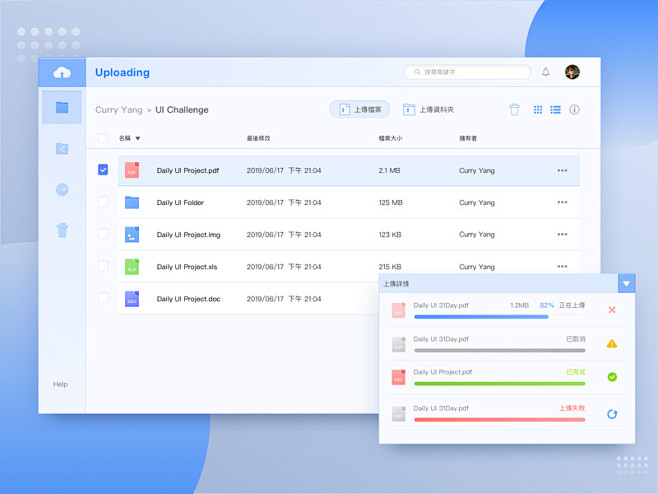Collapse the upload details panel

tap(627, 284)
